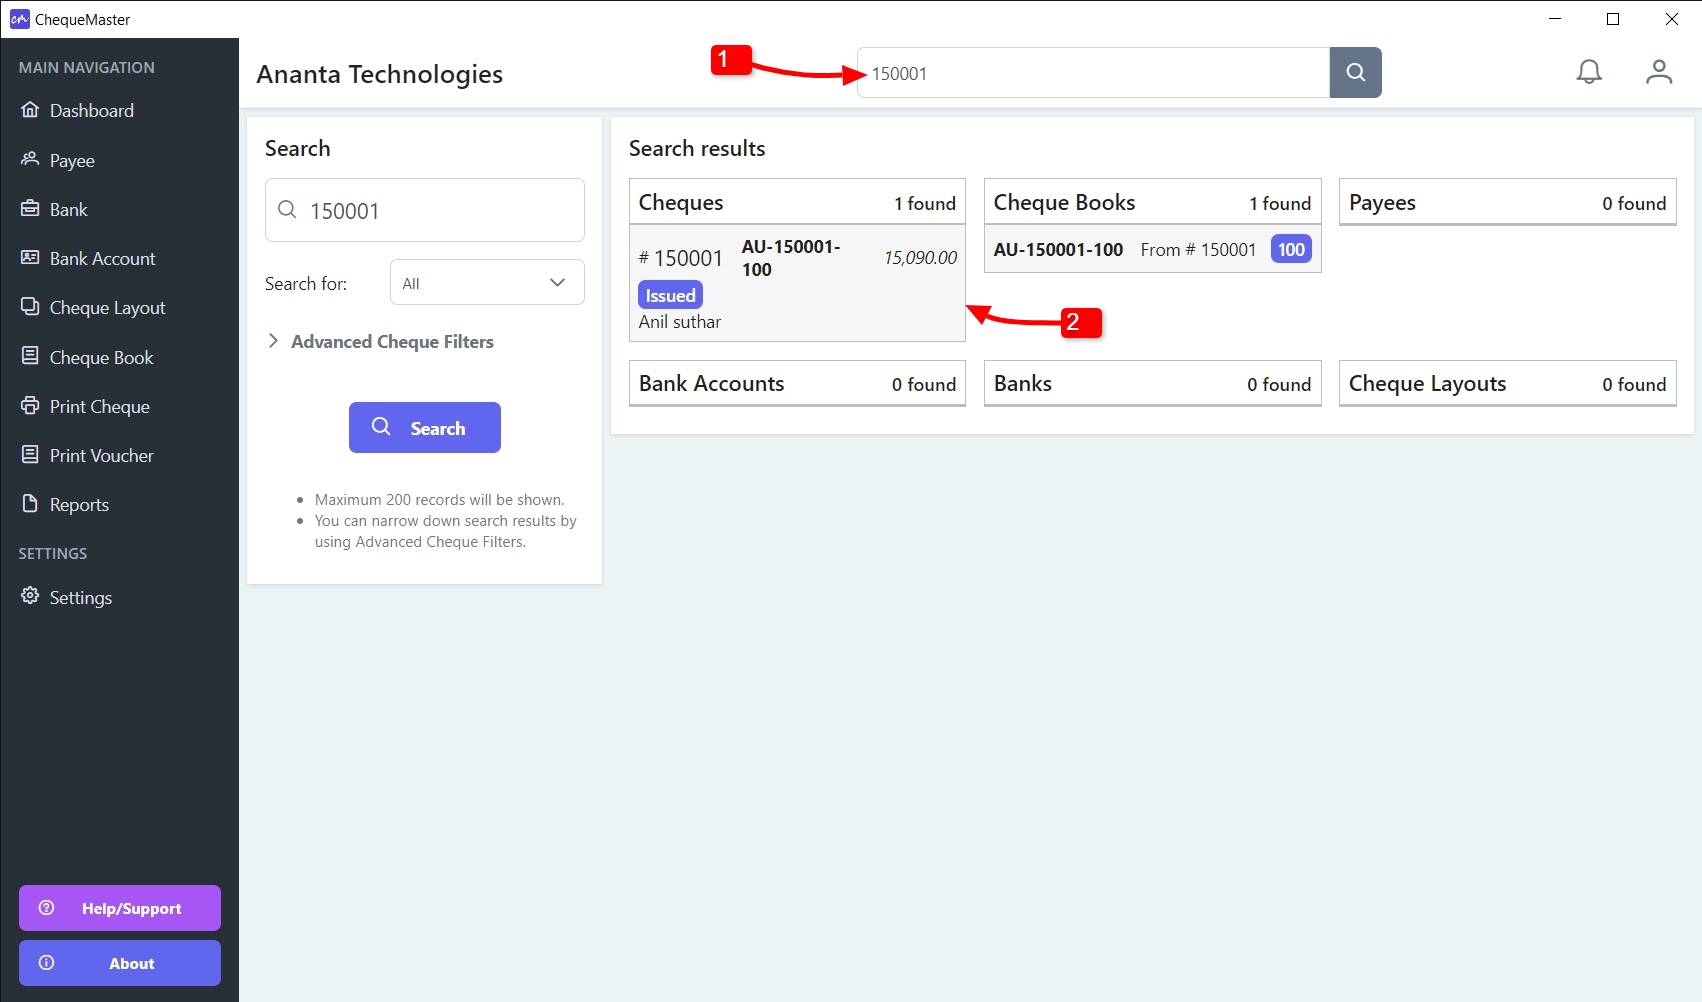Image resolution: width=1702 pixels, height=1002 pixels.
Task: Minimize the ChequeMaster window
Action: (1555, 19)
